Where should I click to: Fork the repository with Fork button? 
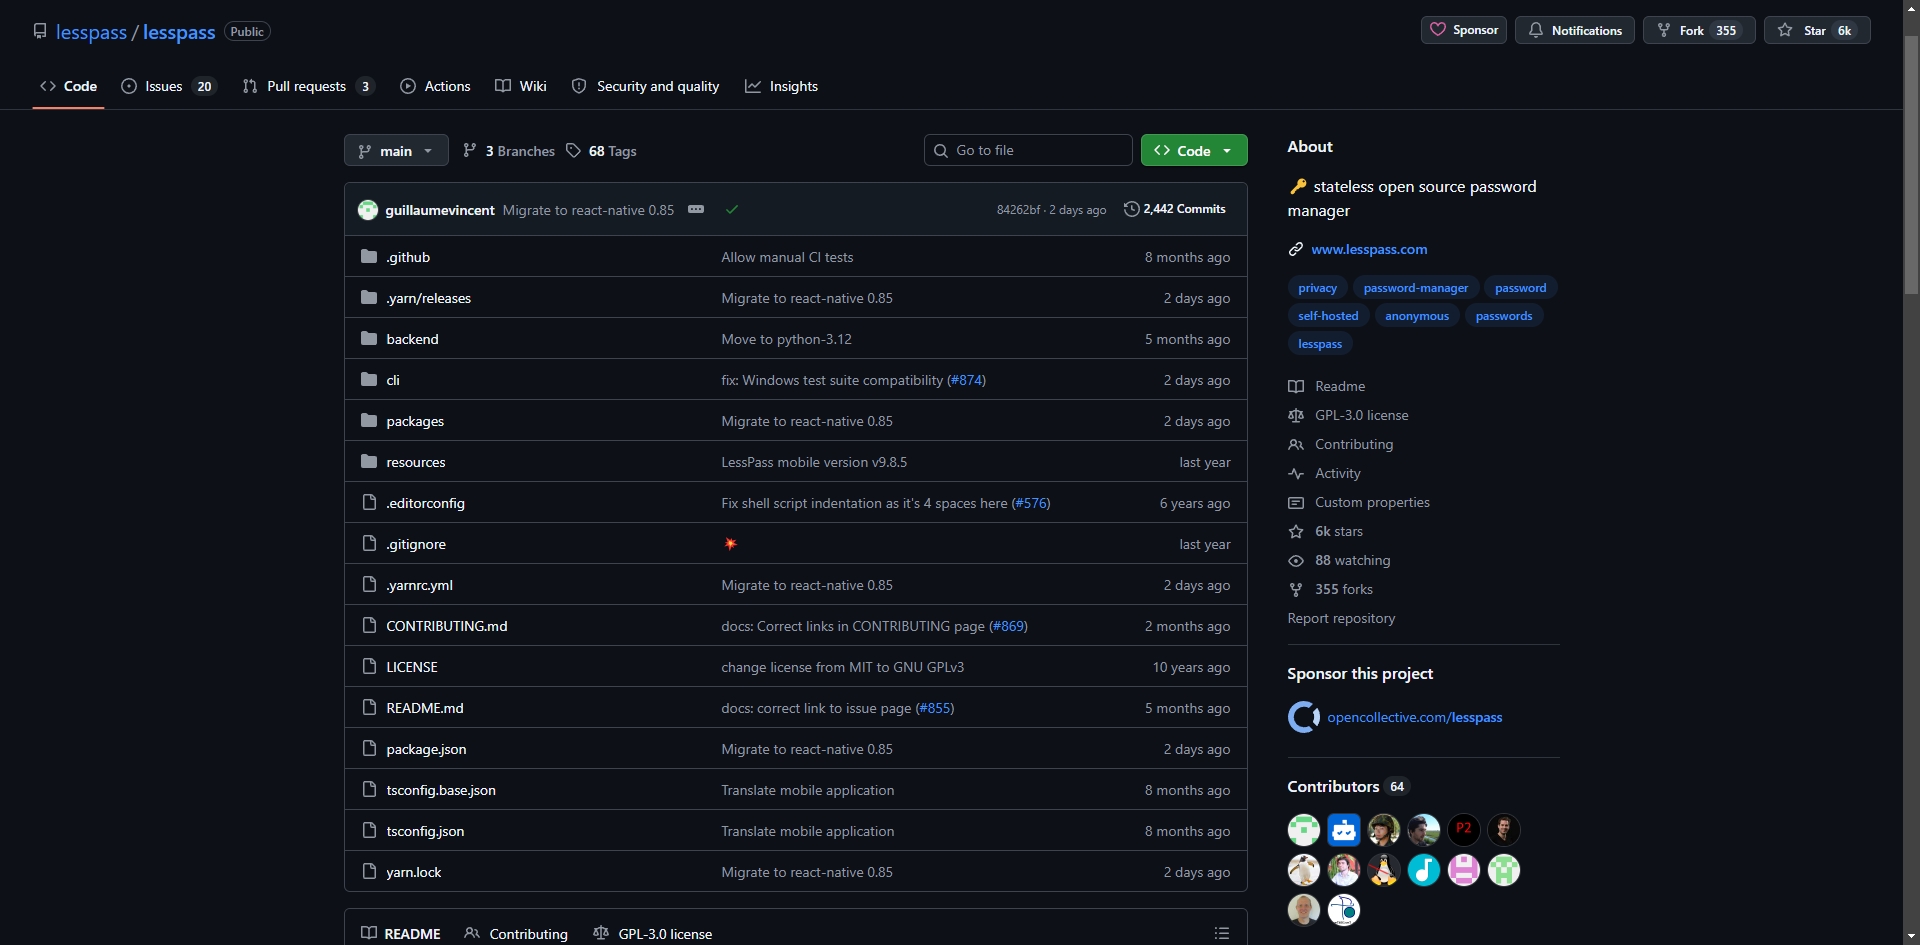pyautogui.click(x=1698, y=30)
